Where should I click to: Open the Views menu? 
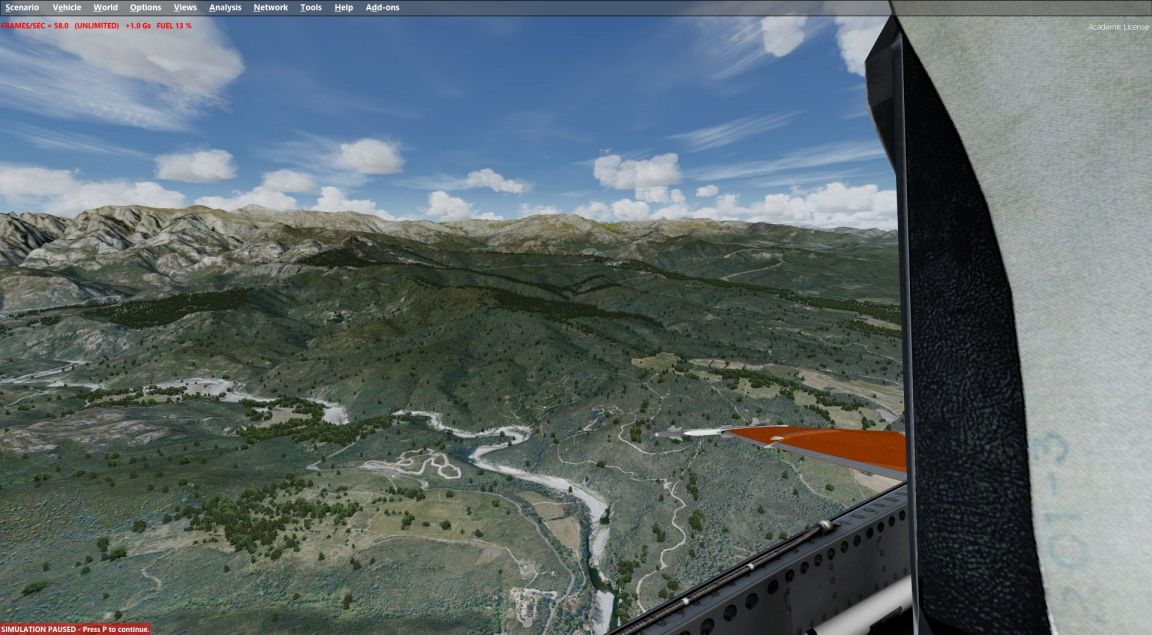click(185, 7)
